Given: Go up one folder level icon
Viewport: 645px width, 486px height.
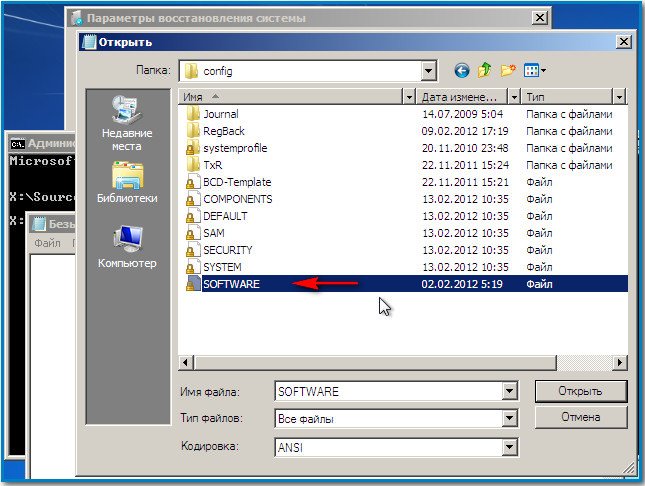Looking at the screenshot, I should tap(484, 71).
